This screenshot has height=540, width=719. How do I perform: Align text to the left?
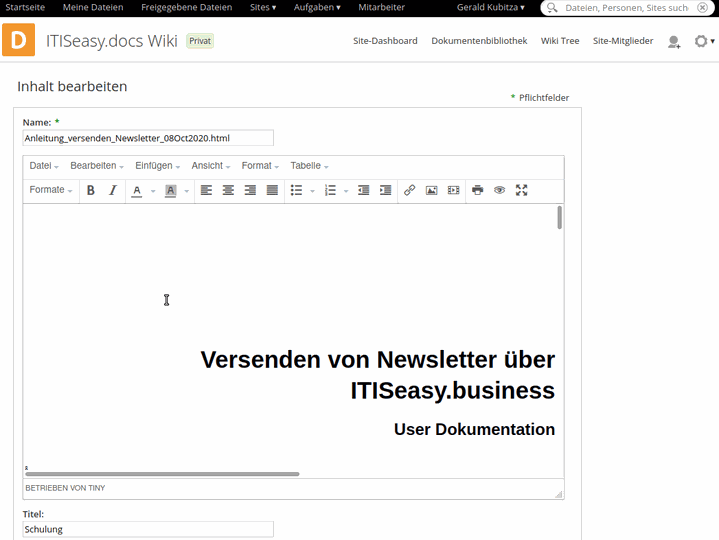206,190
